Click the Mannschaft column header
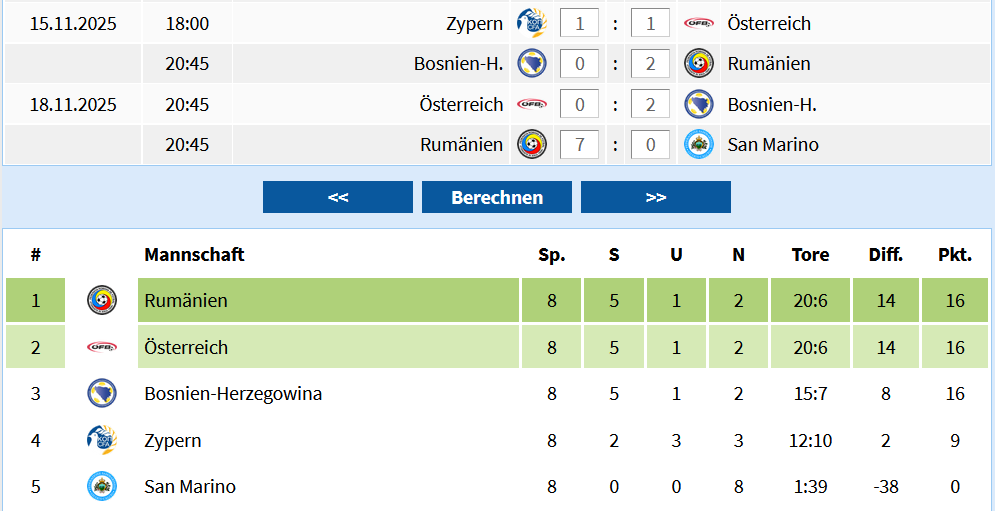The width and height of the screenshot is (995, 511). [194, 255]
